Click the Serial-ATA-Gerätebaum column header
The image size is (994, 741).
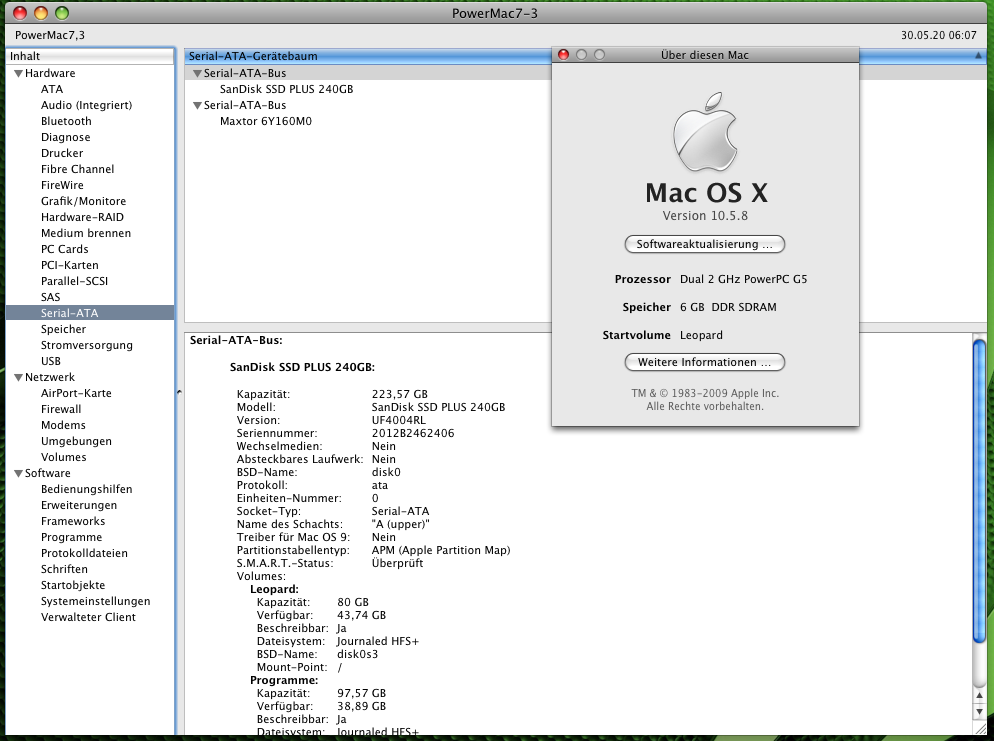pos(368,56)
